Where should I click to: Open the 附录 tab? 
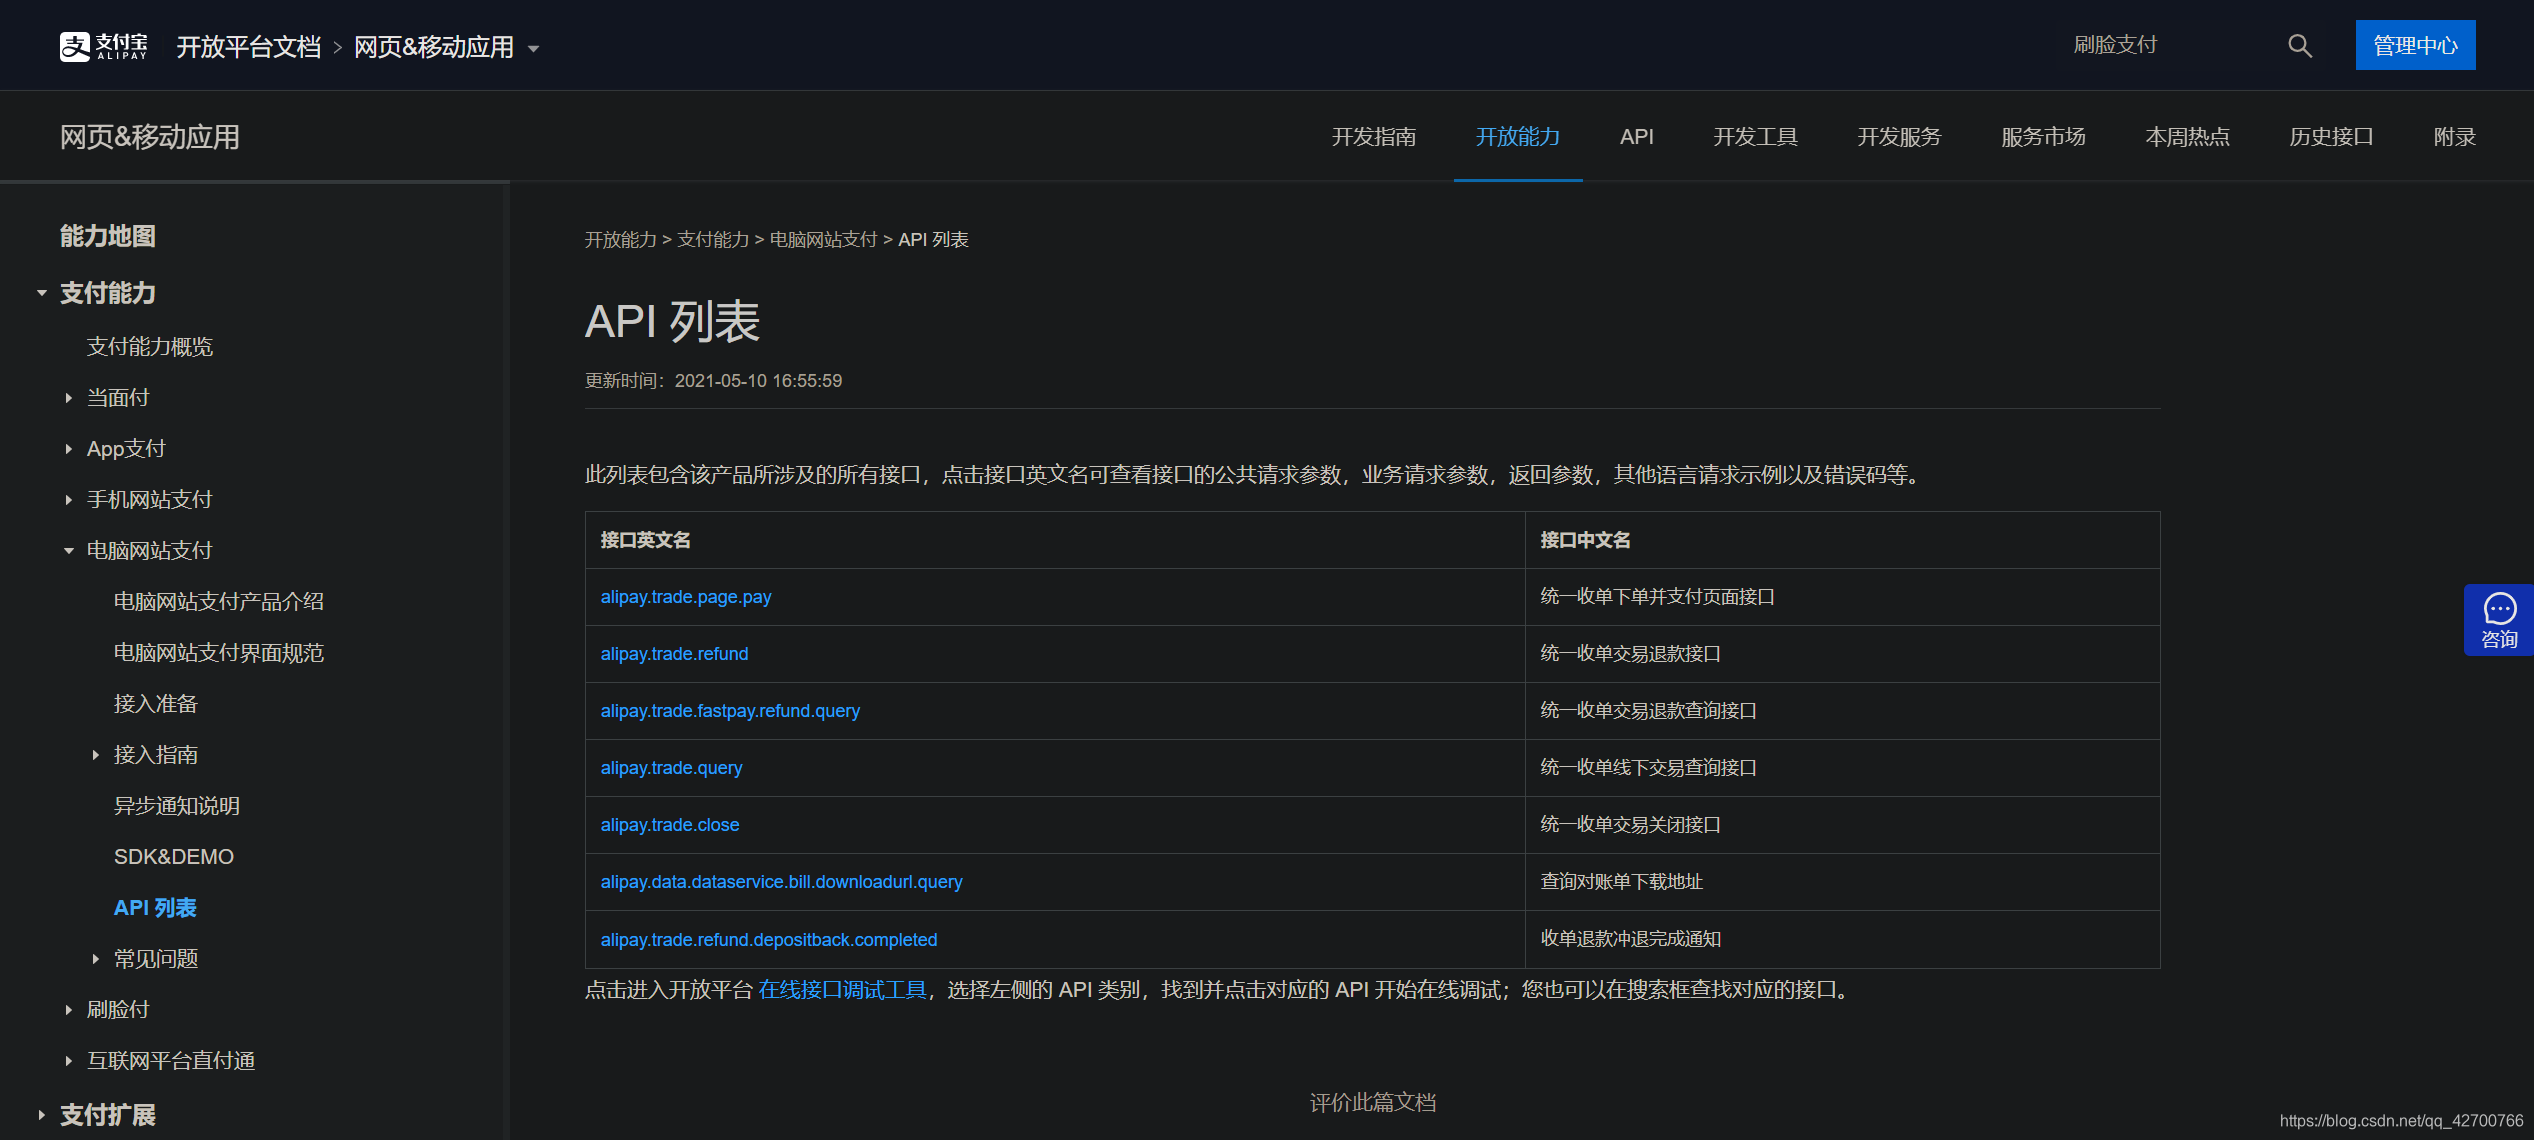[2454, 137]
